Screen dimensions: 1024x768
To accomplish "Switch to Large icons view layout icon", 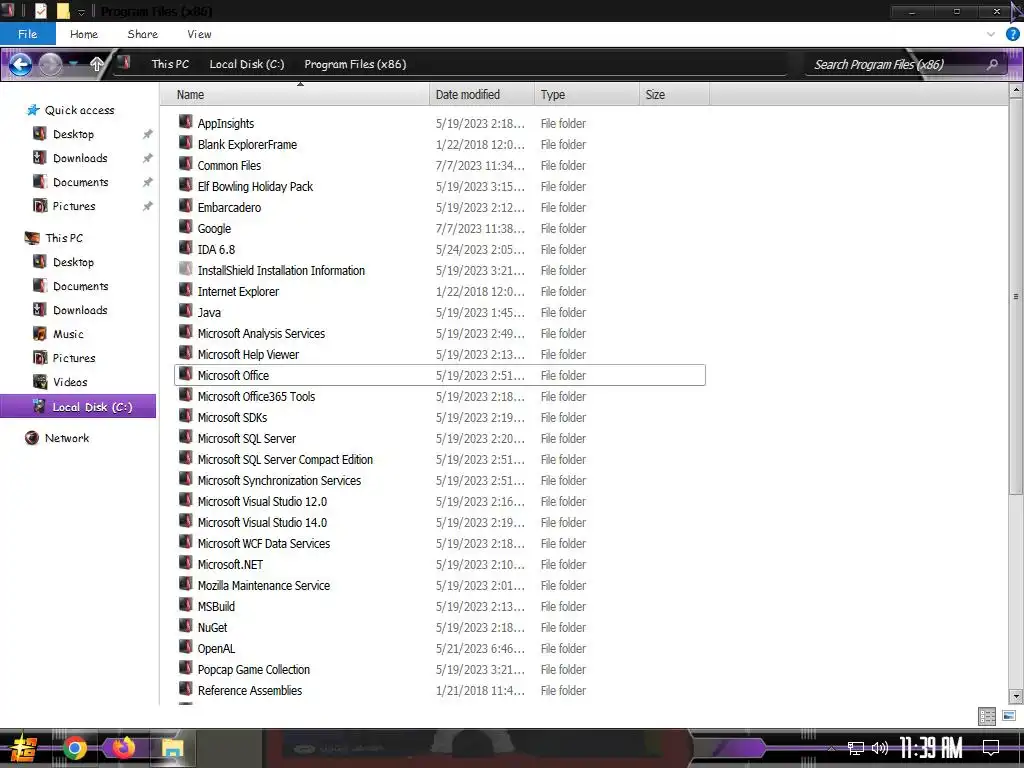I will pyautogui.click(x=1008, y=716).
